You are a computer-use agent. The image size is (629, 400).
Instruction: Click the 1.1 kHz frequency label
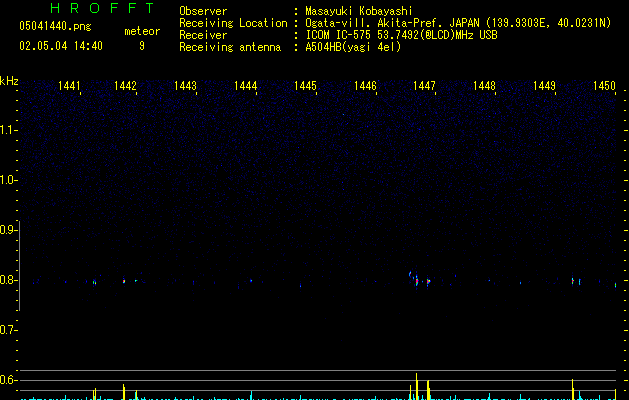click(8, 130)
